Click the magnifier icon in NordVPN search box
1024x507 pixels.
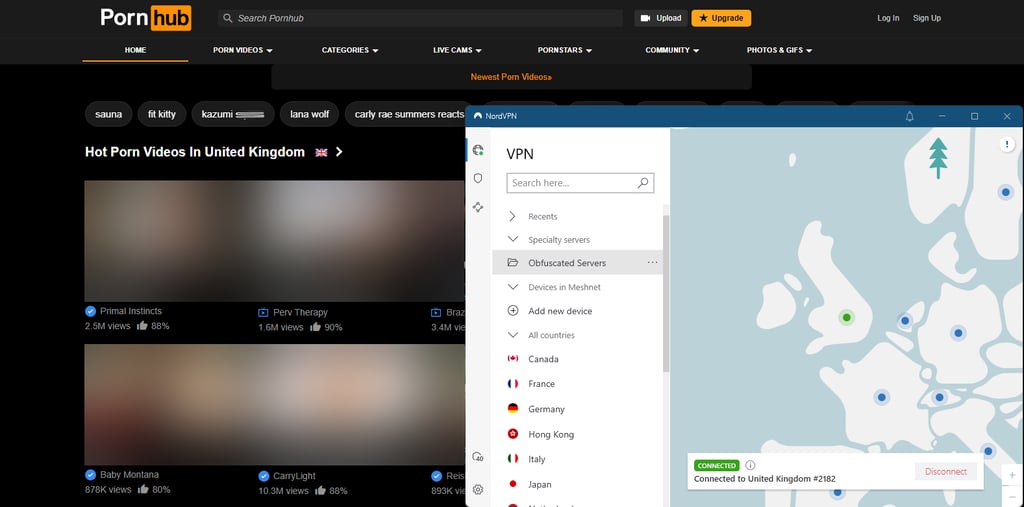[643, 183]
